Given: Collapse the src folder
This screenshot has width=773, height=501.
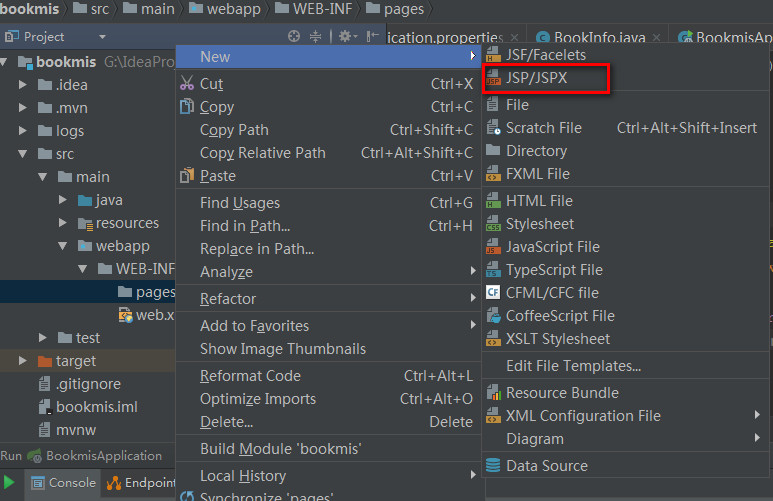Looking at the screenshot, I should coord(22,153).
